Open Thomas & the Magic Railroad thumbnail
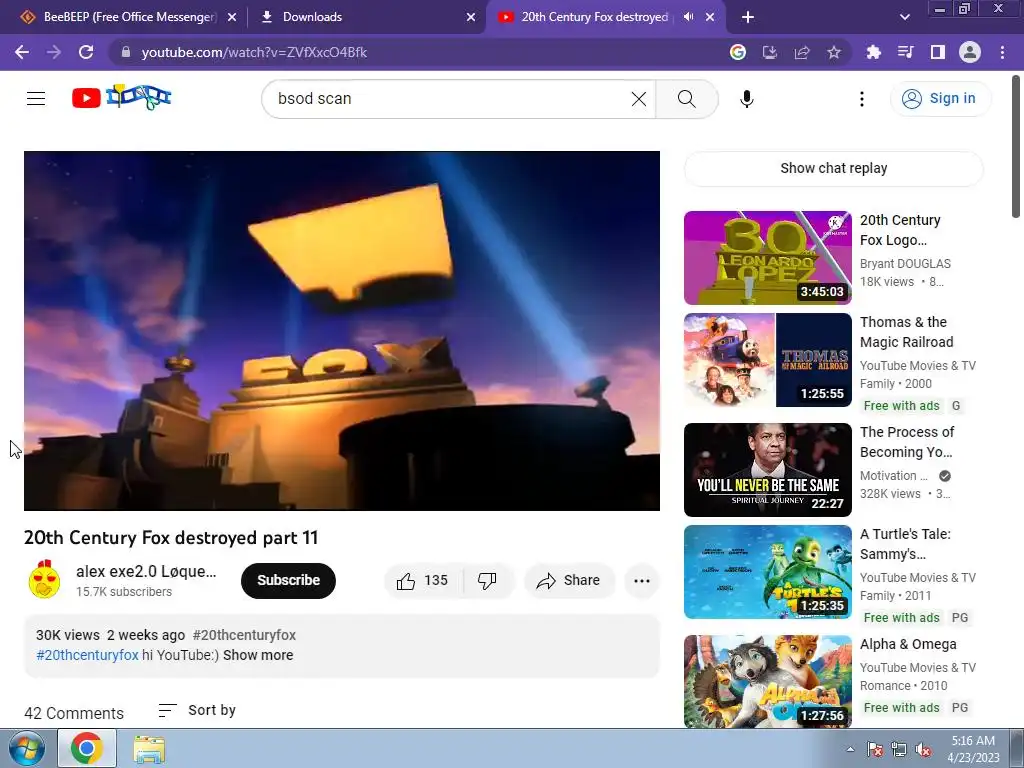Viewport: 1024px width, 768px height. [x=767, y=360]
